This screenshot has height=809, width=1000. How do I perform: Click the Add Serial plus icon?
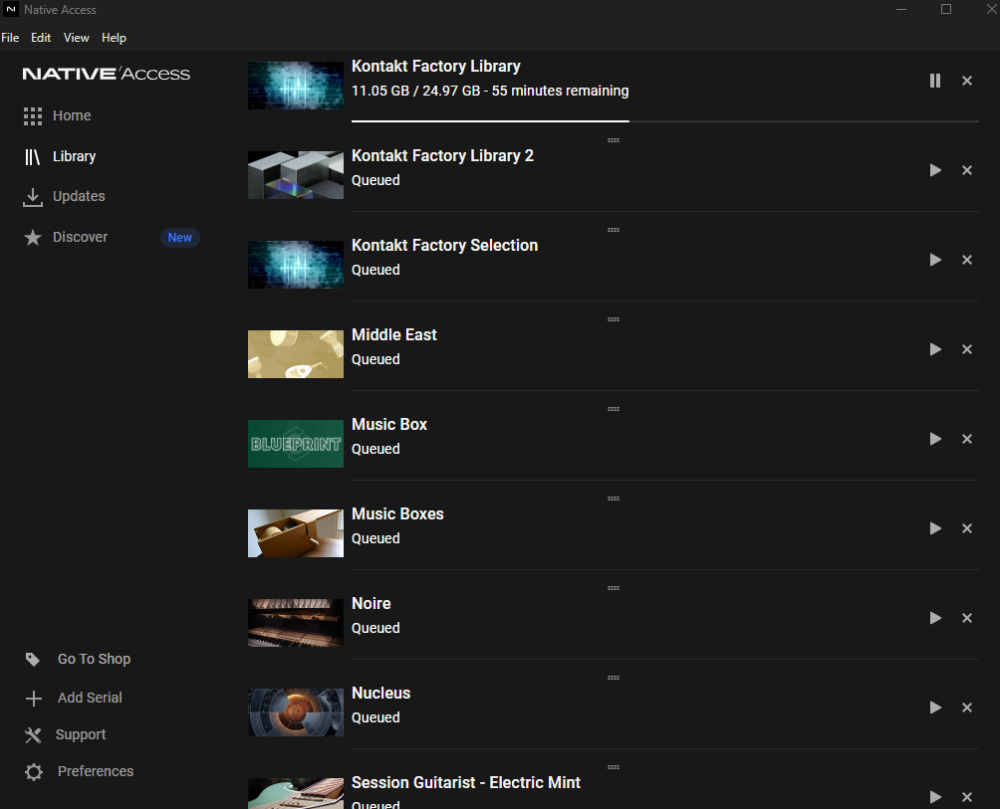[x=33, y=699]
